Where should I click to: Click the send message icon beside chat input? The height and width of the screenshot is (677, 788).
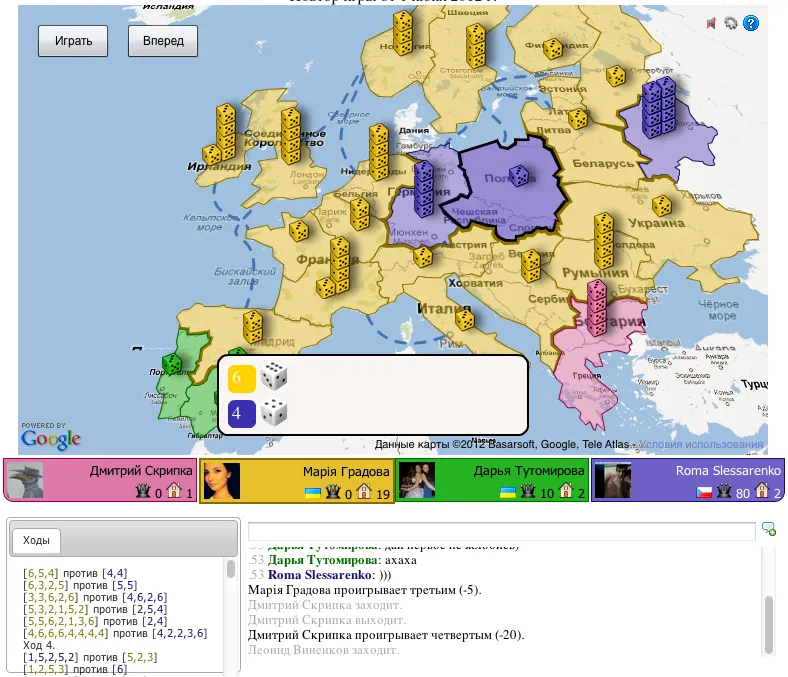pos(768,529)
